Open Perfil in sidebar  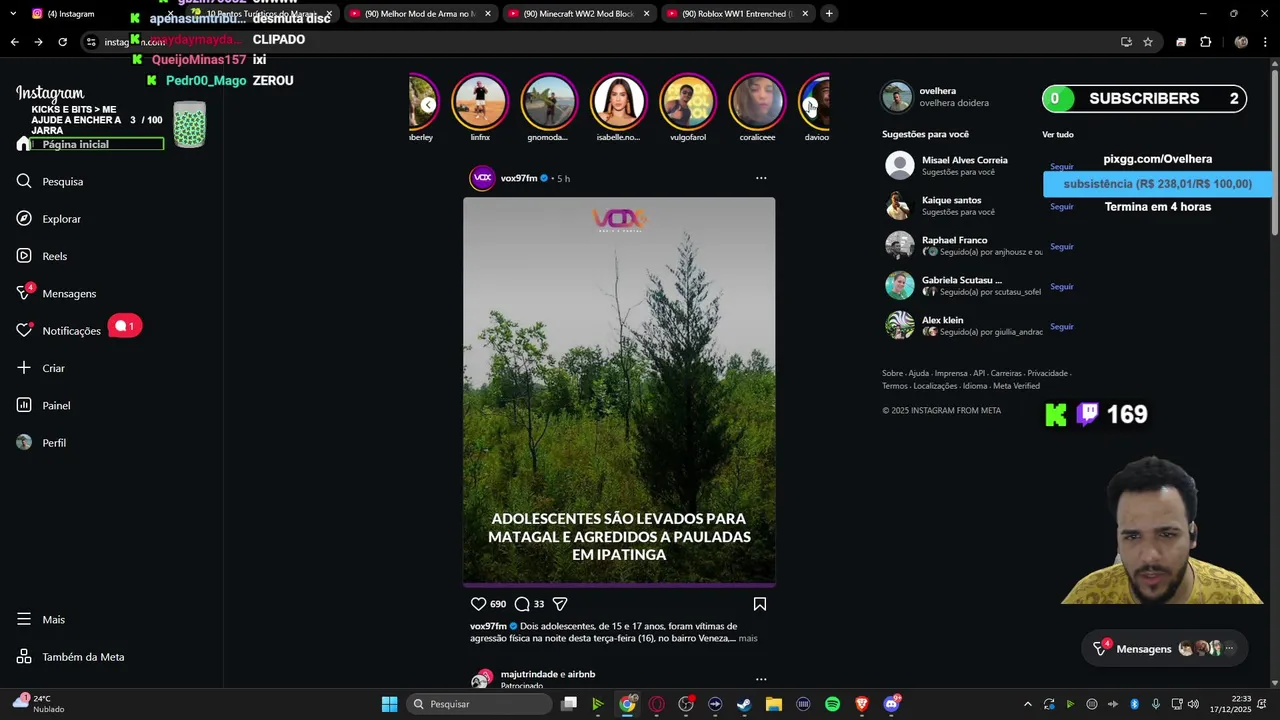tap(42, 442)
